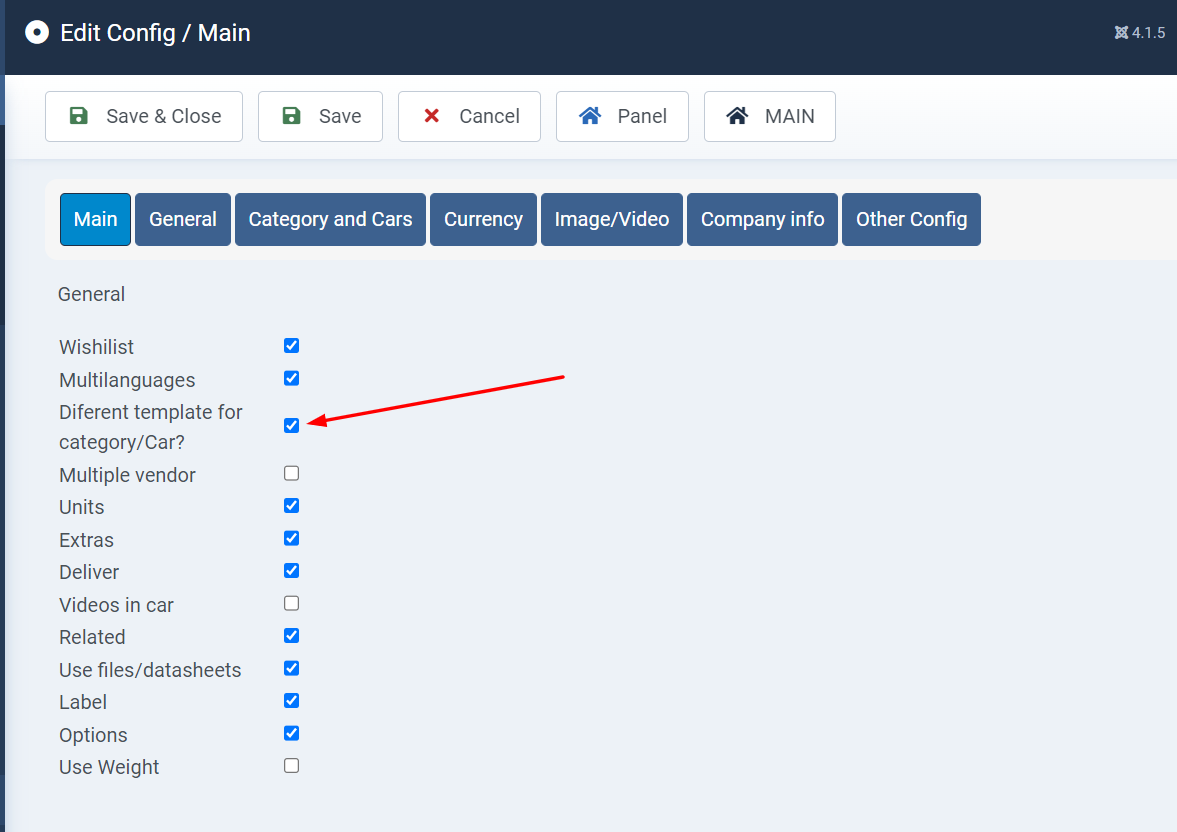1177x832 pixels.
Task: Toggle the Units checkbox
Action: tap(291, 505)
